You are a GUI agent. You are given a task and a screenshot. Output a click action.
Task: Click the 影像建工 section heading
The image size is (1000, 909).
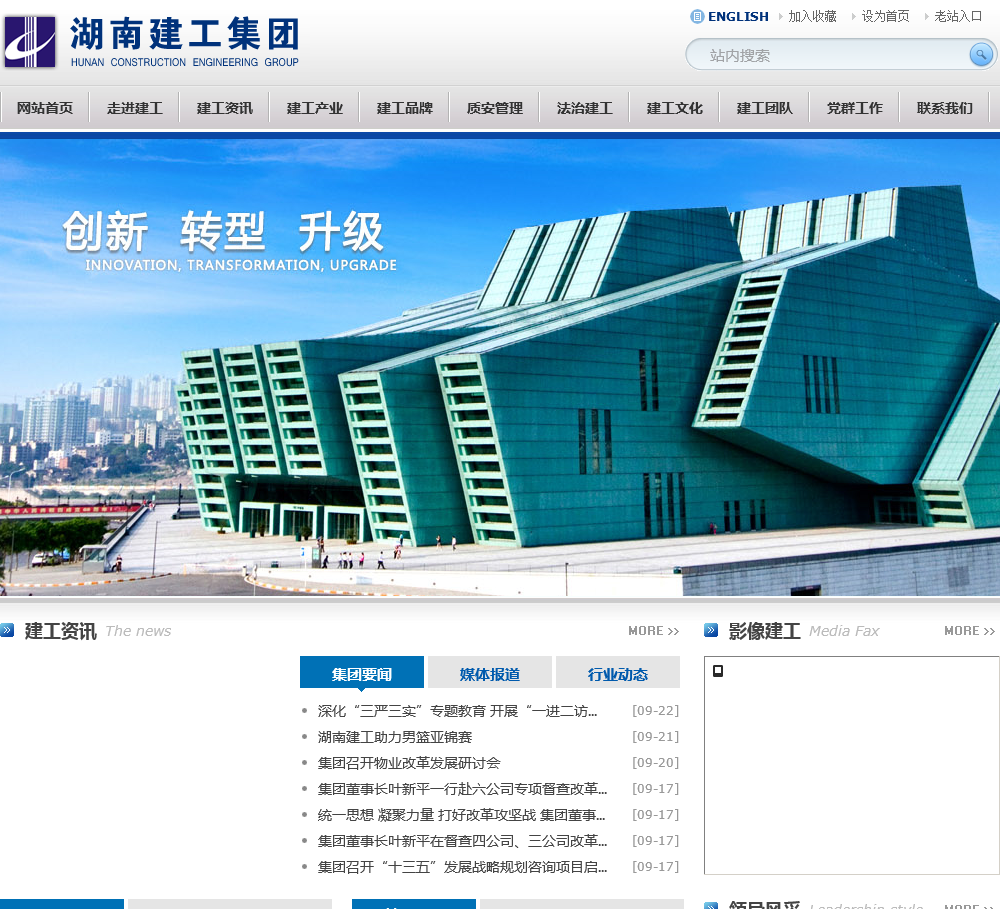click(x=764, y=631)
